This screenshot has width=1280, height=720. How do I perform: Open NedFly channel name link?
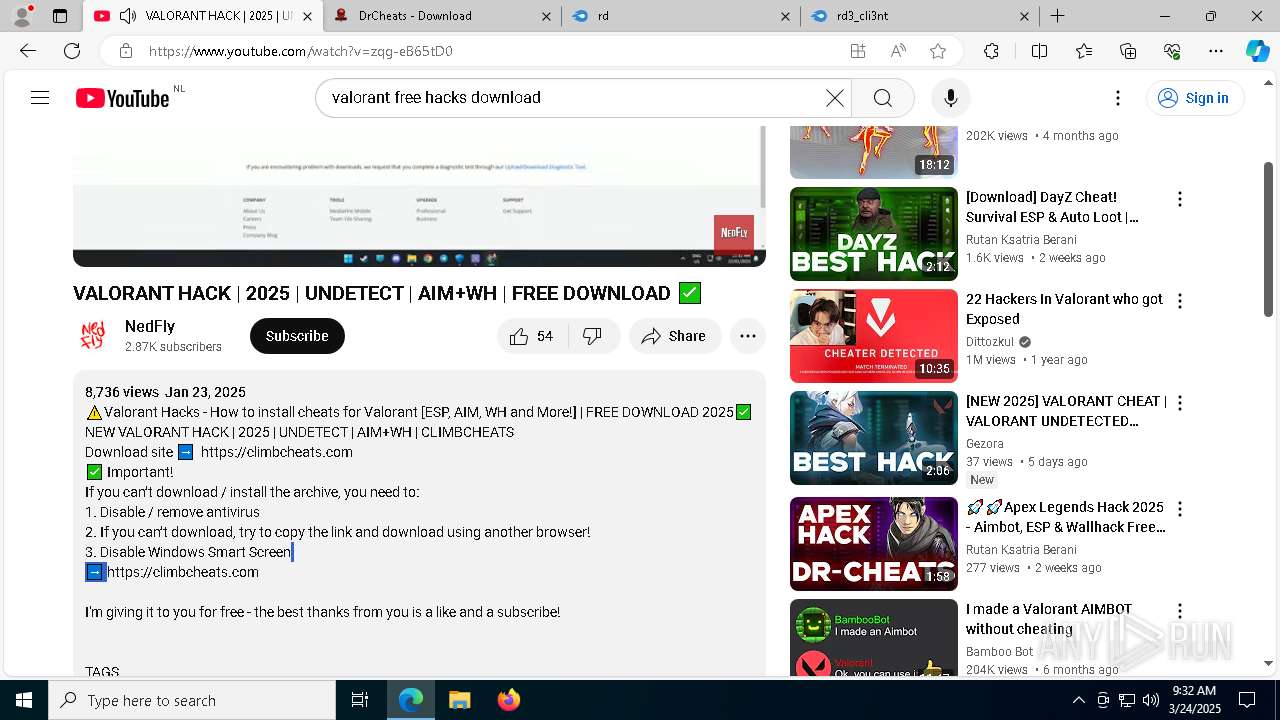click(150, 326)
